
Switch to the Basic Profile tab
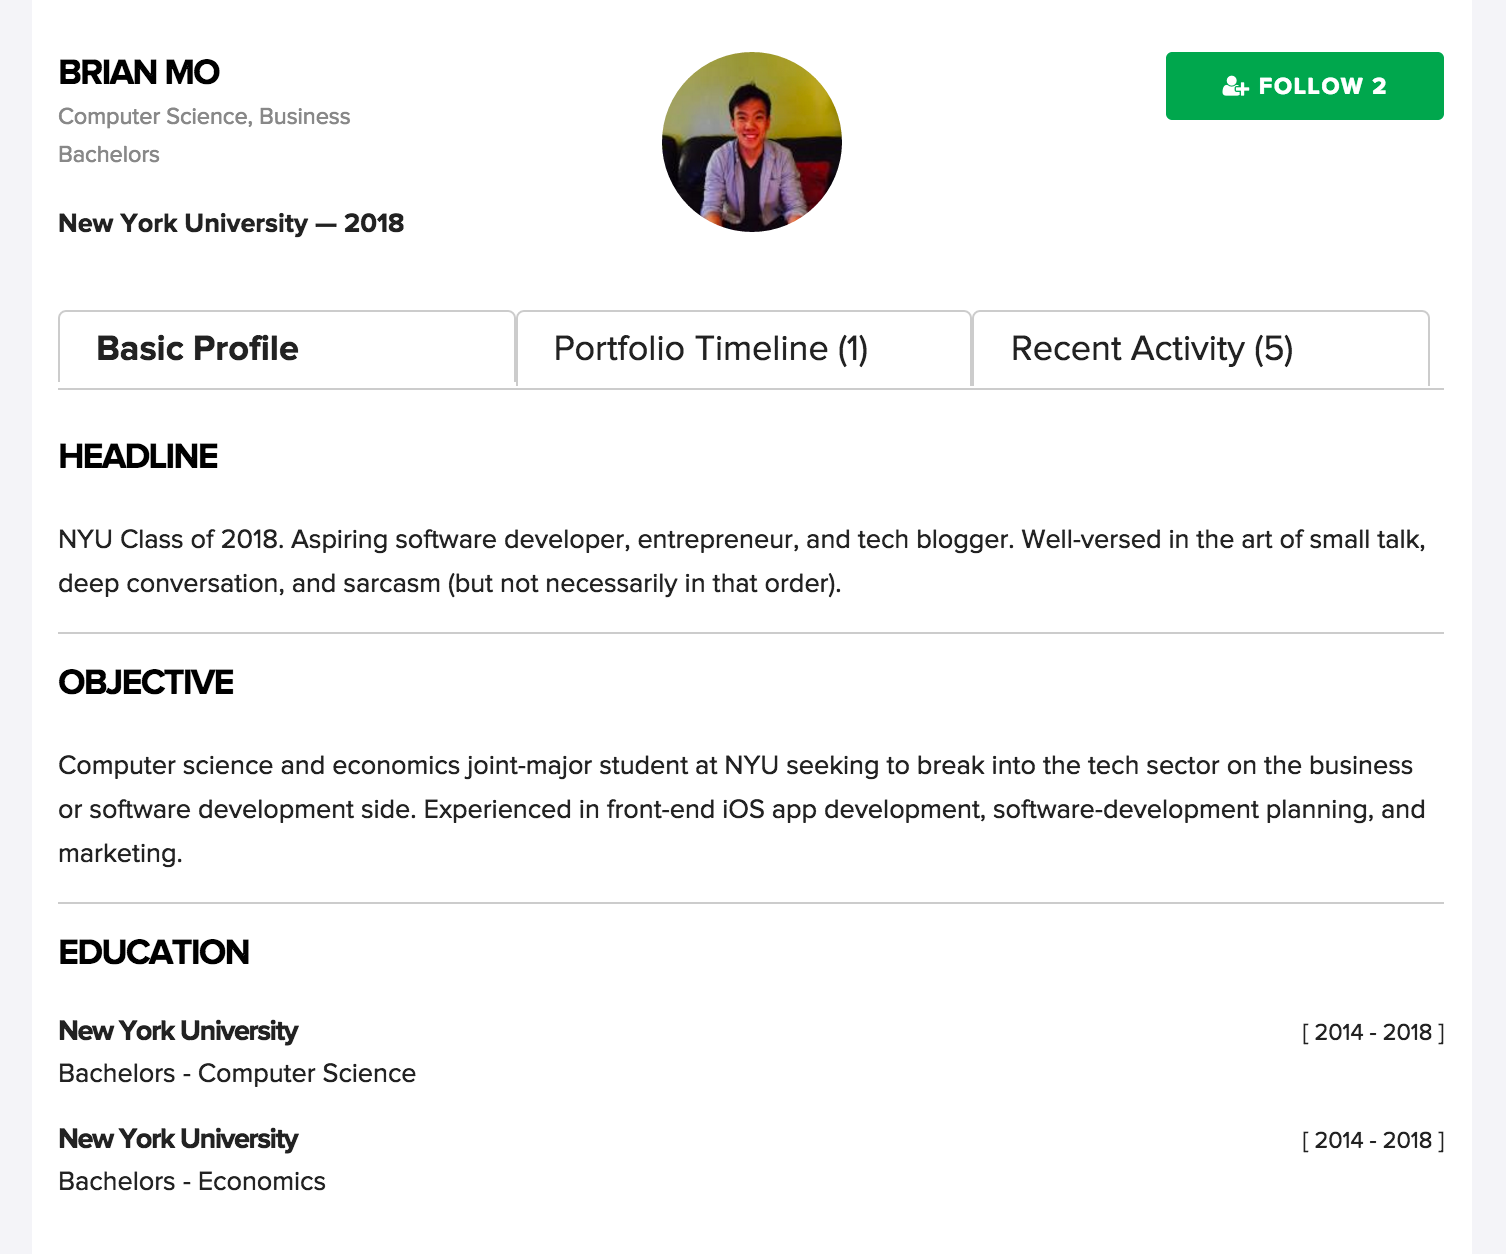click(287, 348)
